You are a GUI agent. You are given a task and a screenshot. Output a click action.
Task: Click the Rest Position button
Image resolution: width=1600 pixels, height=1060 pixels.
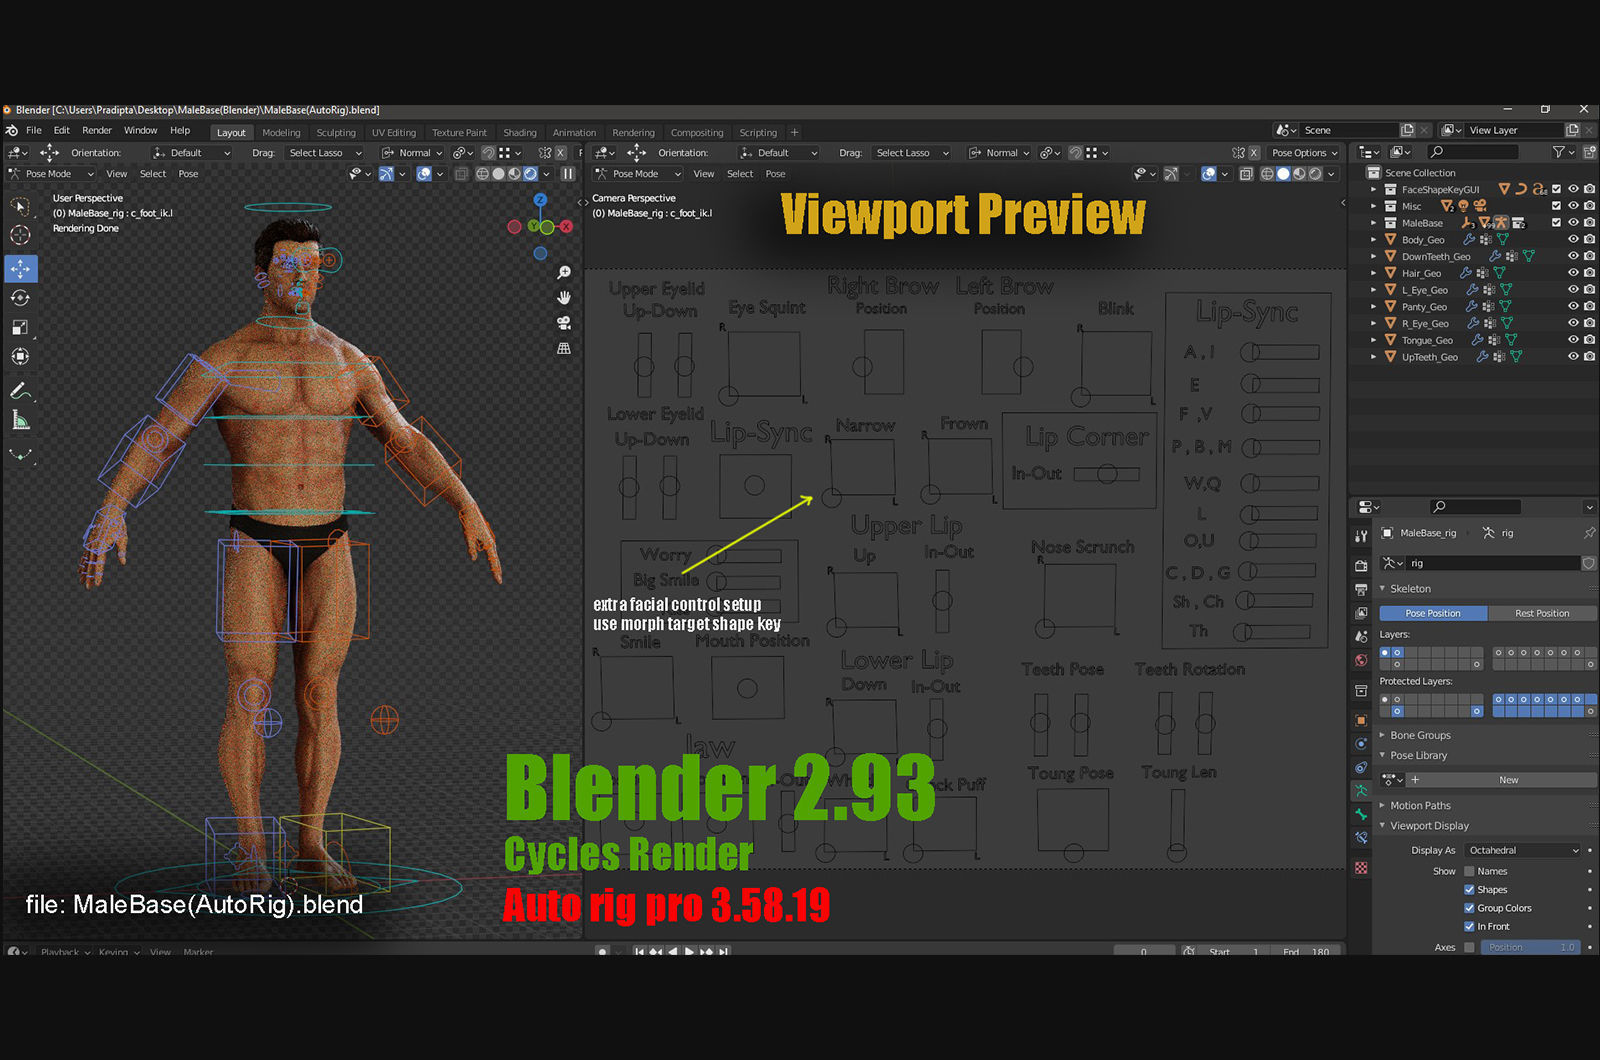pos(1542,613)
